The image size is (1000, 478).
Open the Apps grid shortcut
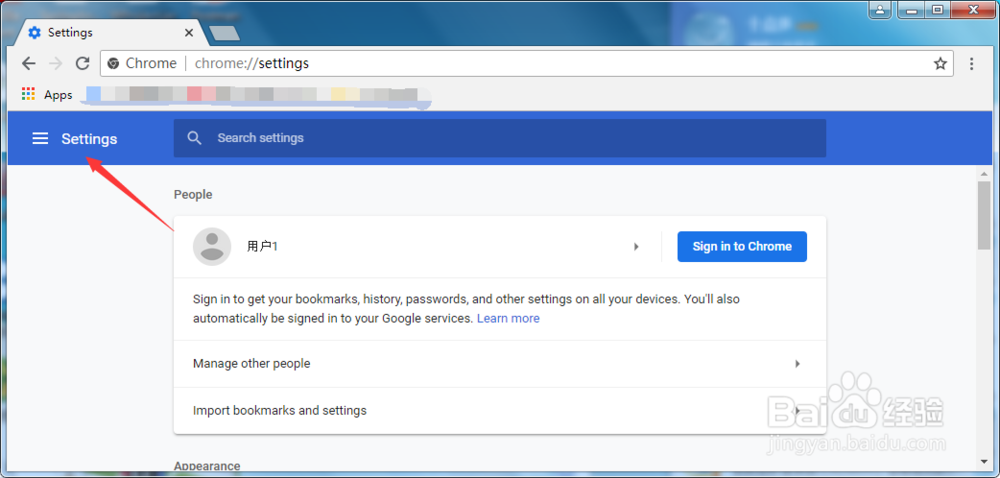pyautogui.click(x=27, y=94)
